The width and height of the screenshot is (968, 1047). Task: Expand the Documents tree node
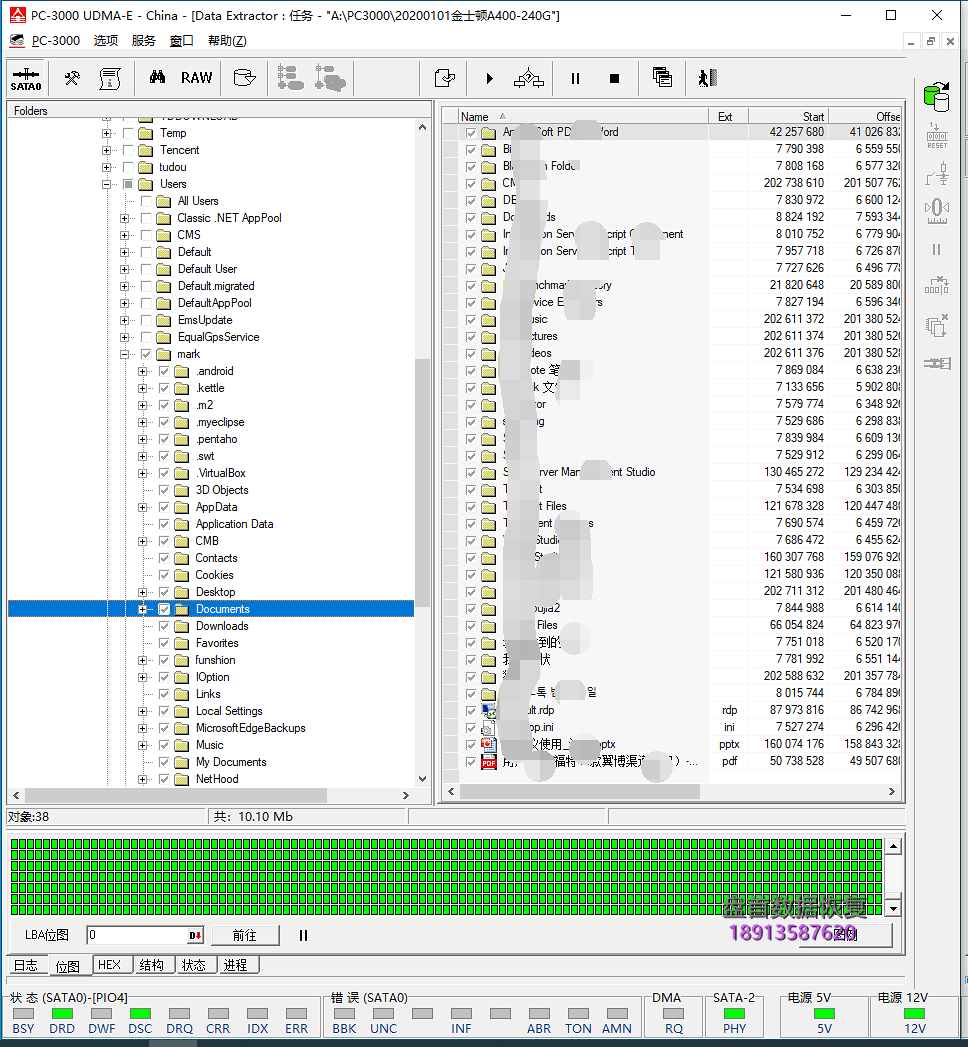[x=142, y=609]
